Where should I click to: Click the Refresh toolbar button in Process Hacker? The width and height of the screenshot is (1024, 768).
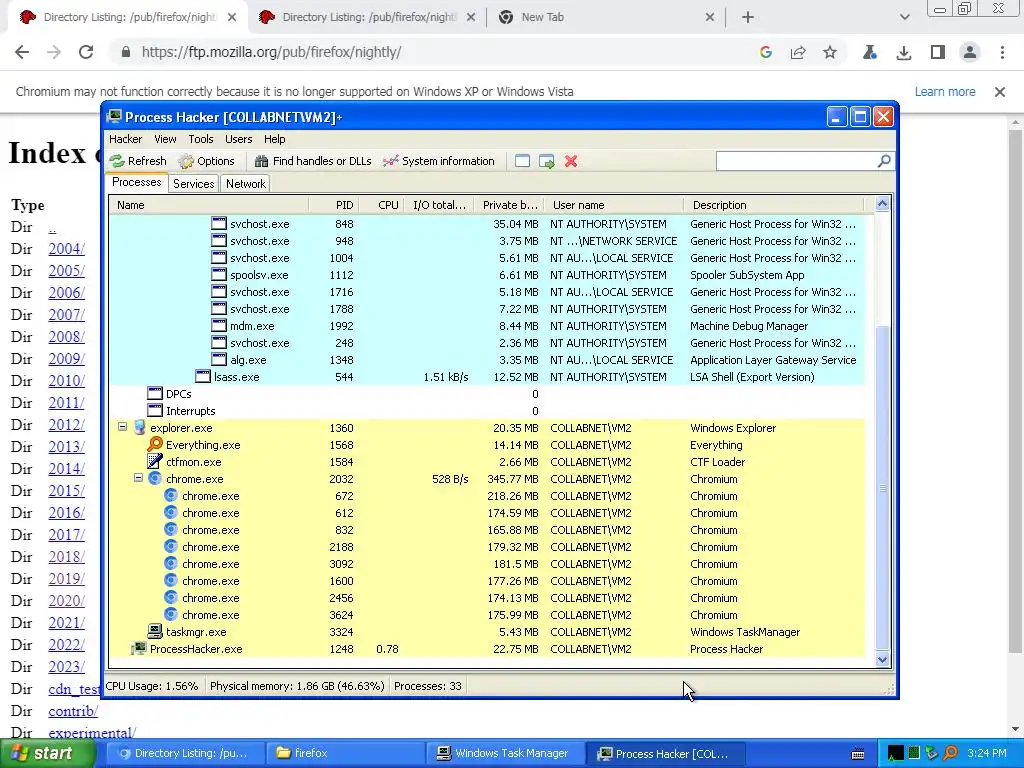[x=138, y=161]
